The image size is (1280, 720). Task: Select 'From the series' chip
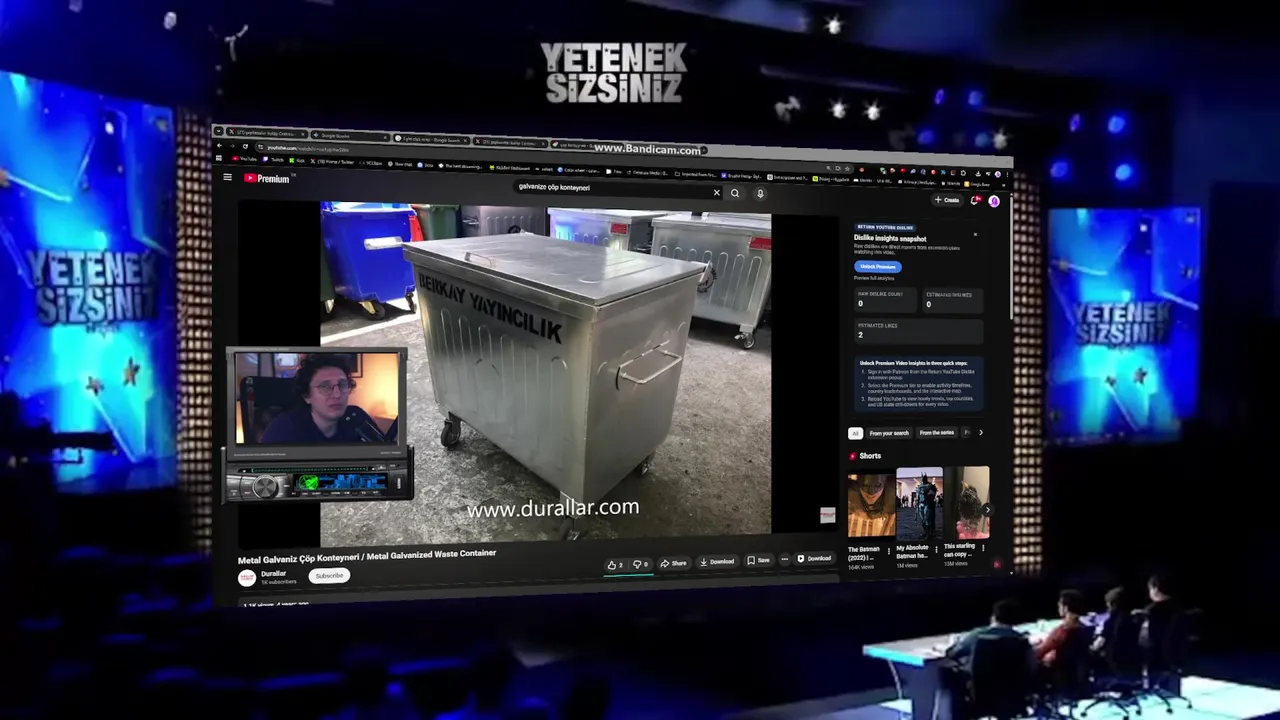(x=937, y=432)
